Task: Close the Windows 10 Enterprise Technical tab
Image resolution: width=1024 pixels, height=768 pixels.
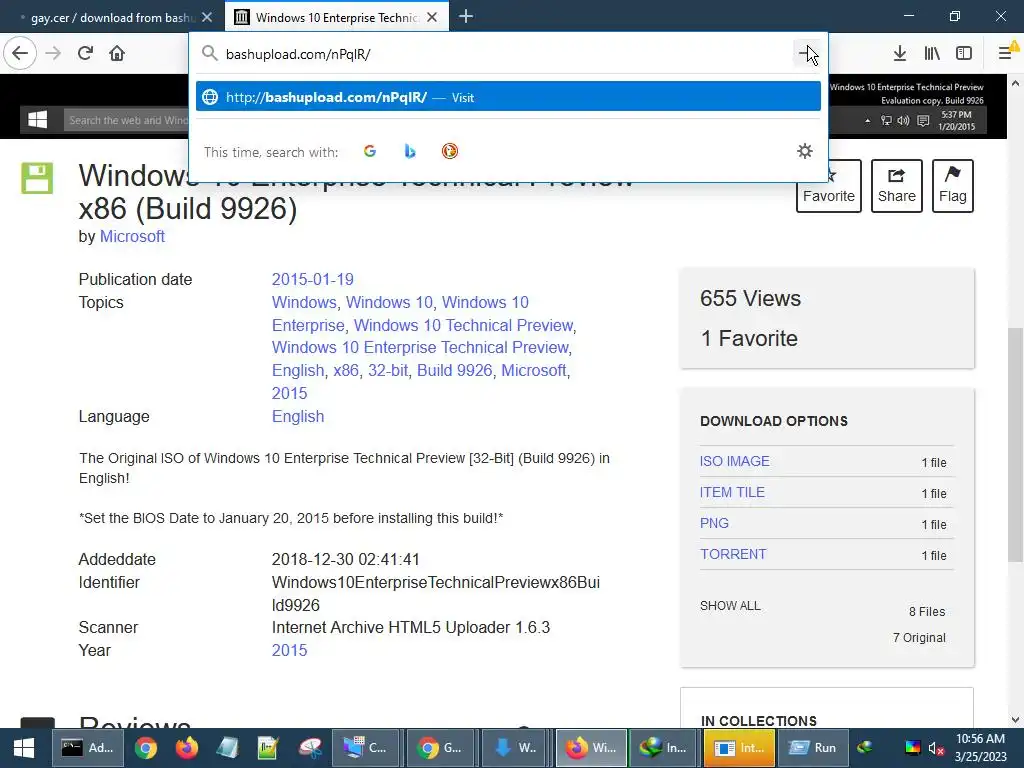Action: coord(432,17)
